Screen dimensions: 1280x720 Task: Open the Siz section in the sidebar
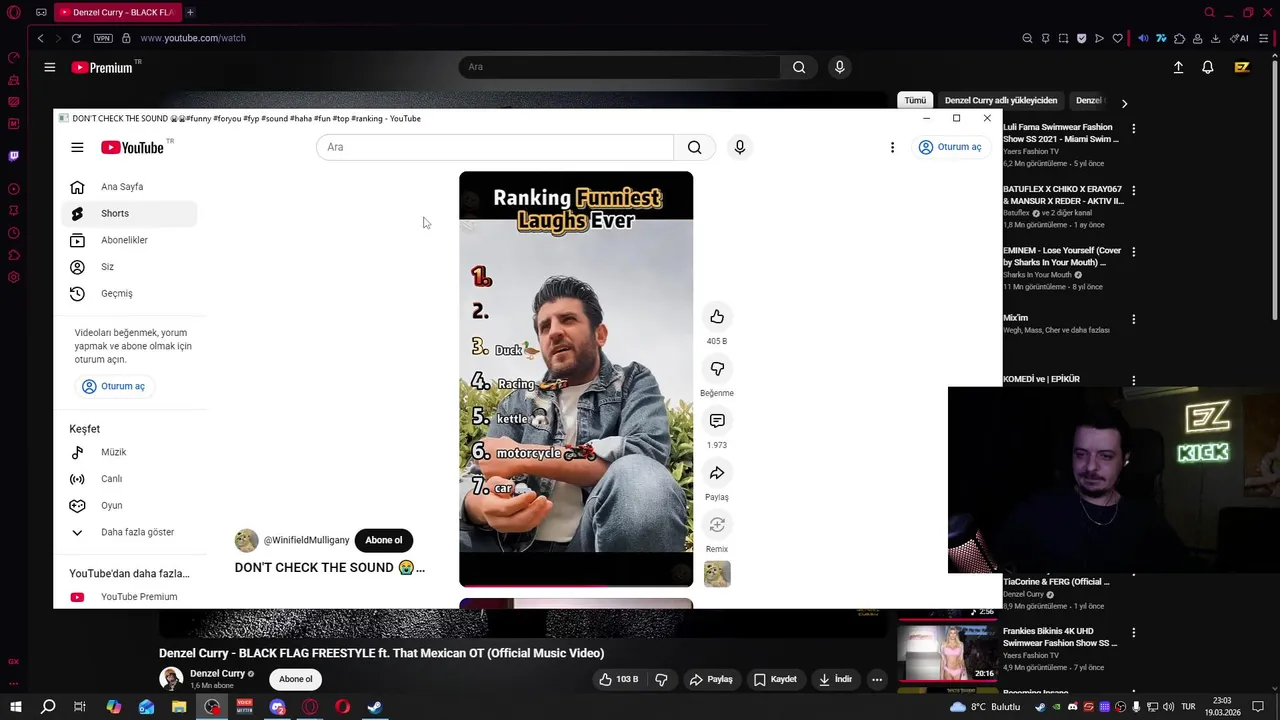point(129,267)
